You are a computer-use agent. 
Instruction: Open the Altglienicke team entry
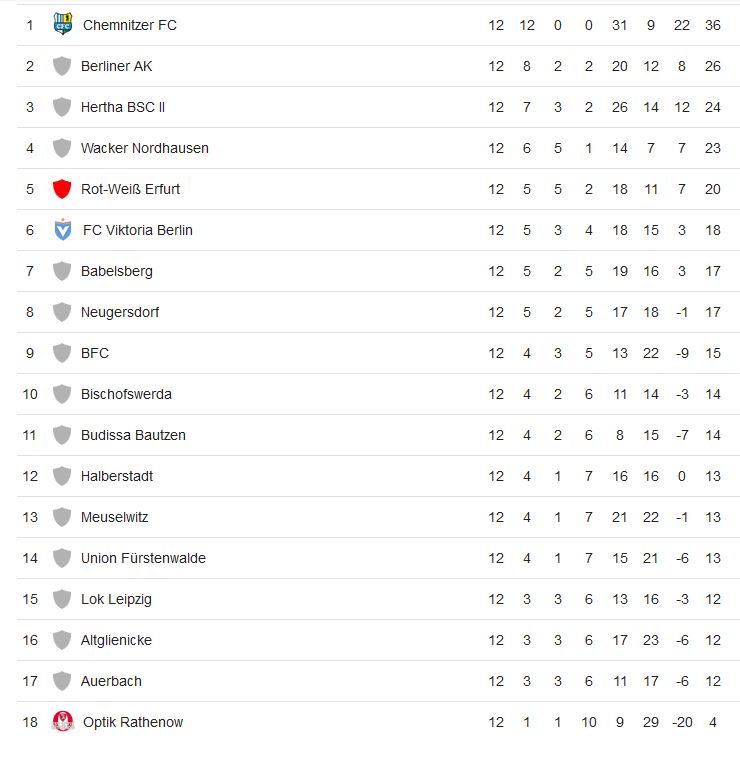(116, 640)
